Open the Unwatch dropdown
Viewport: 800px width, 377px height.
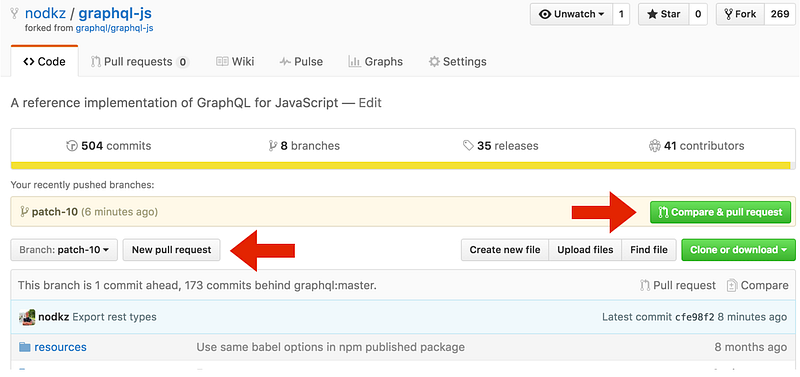tap(571, 14)
